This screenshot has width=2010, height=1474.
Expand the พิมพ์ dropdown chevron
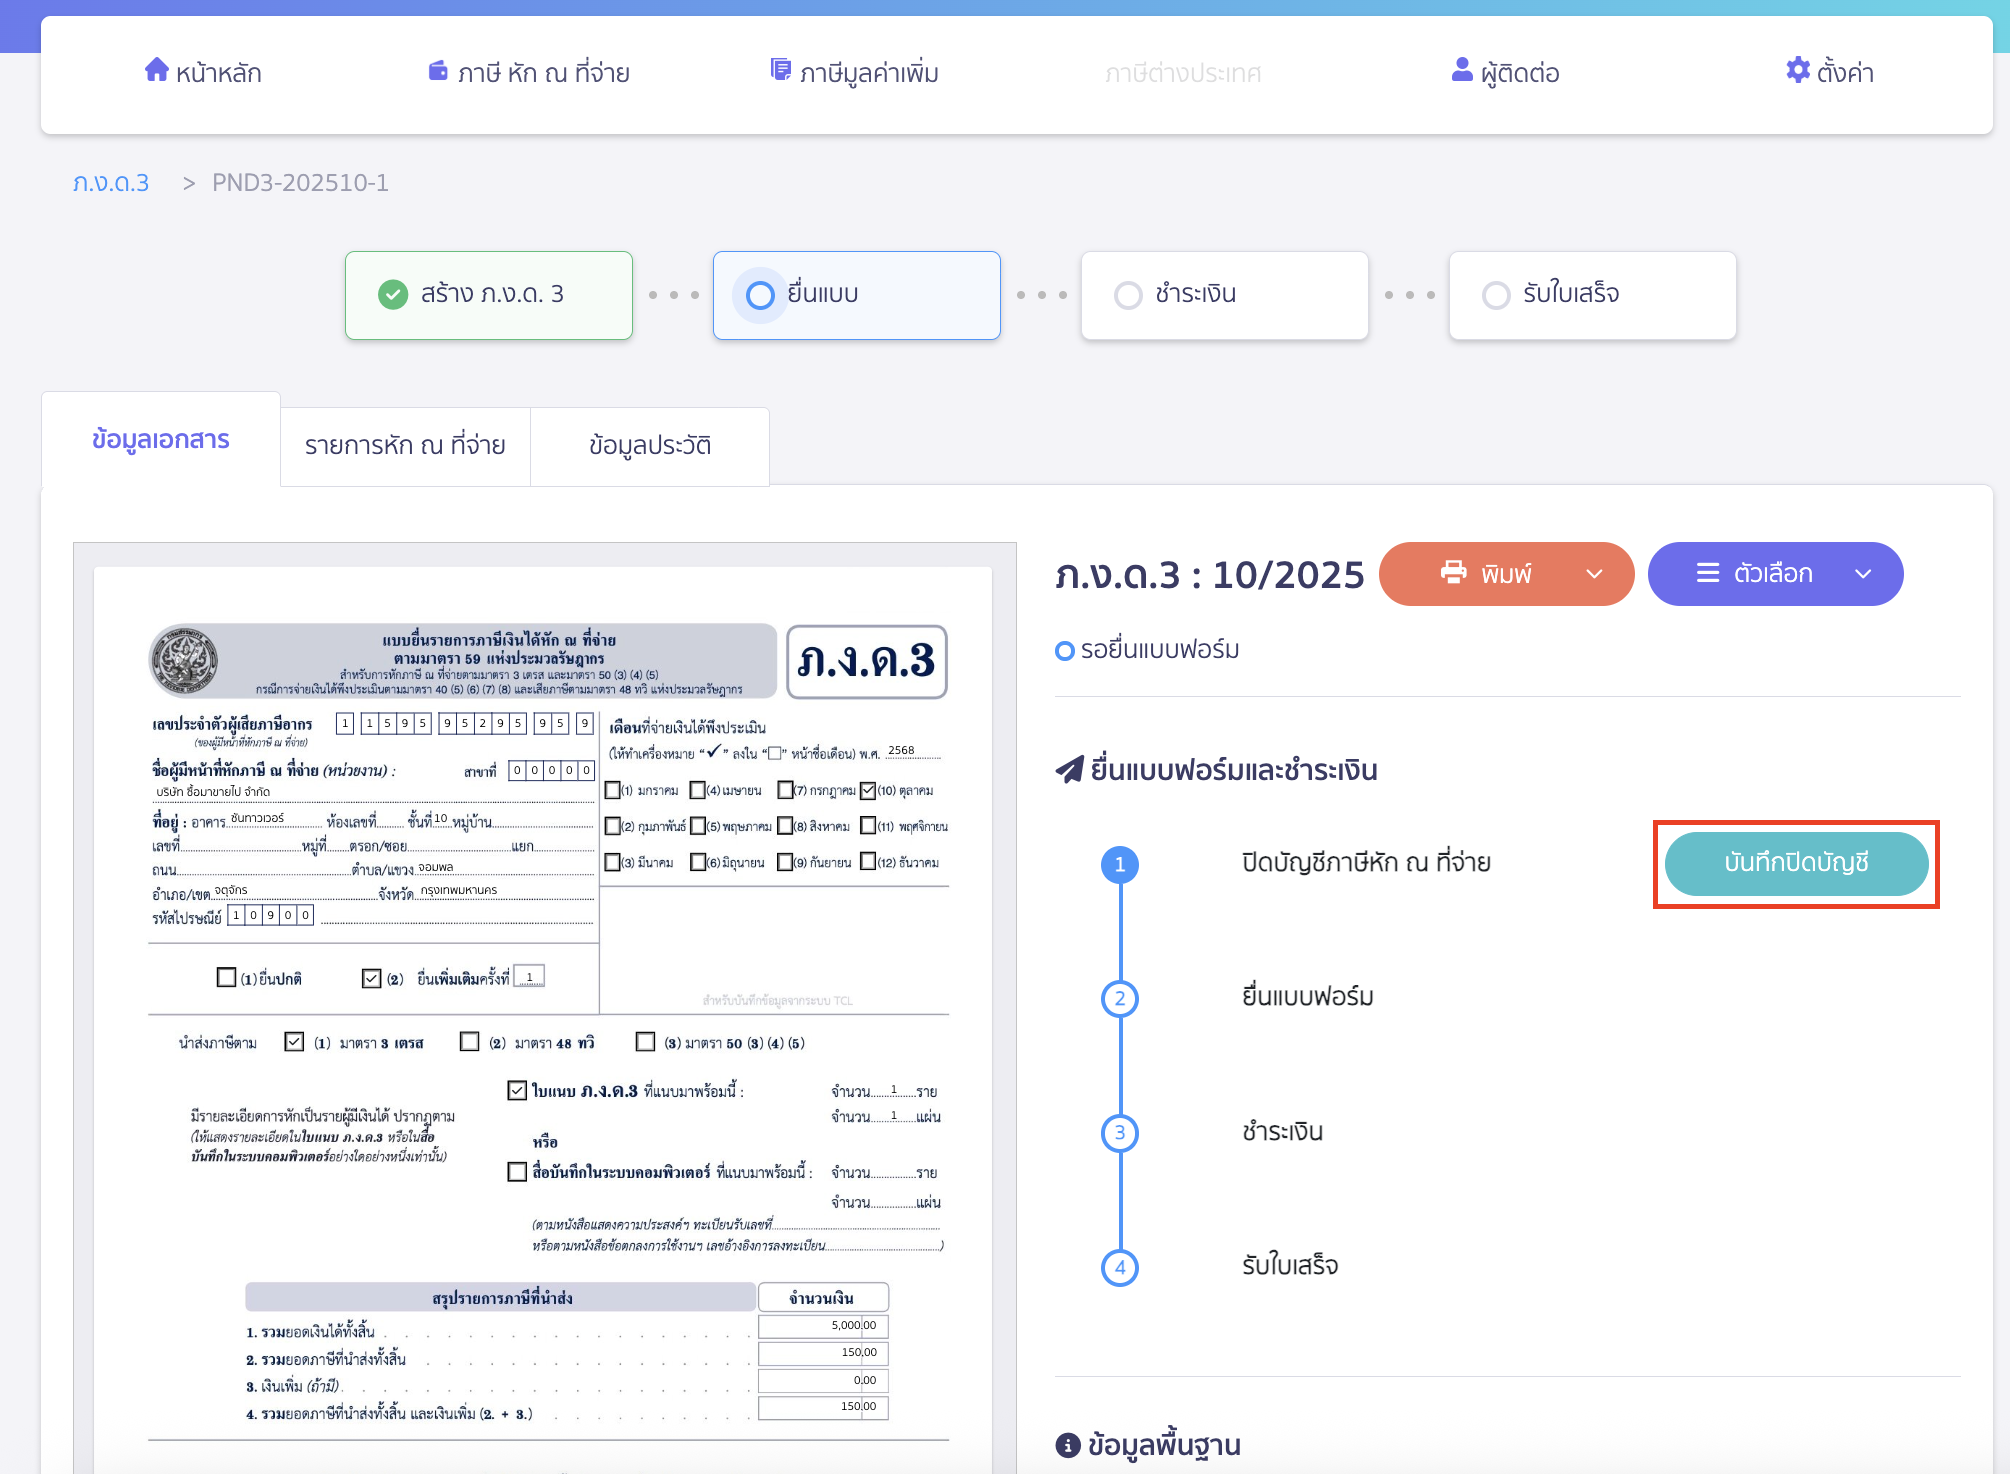1594,573
